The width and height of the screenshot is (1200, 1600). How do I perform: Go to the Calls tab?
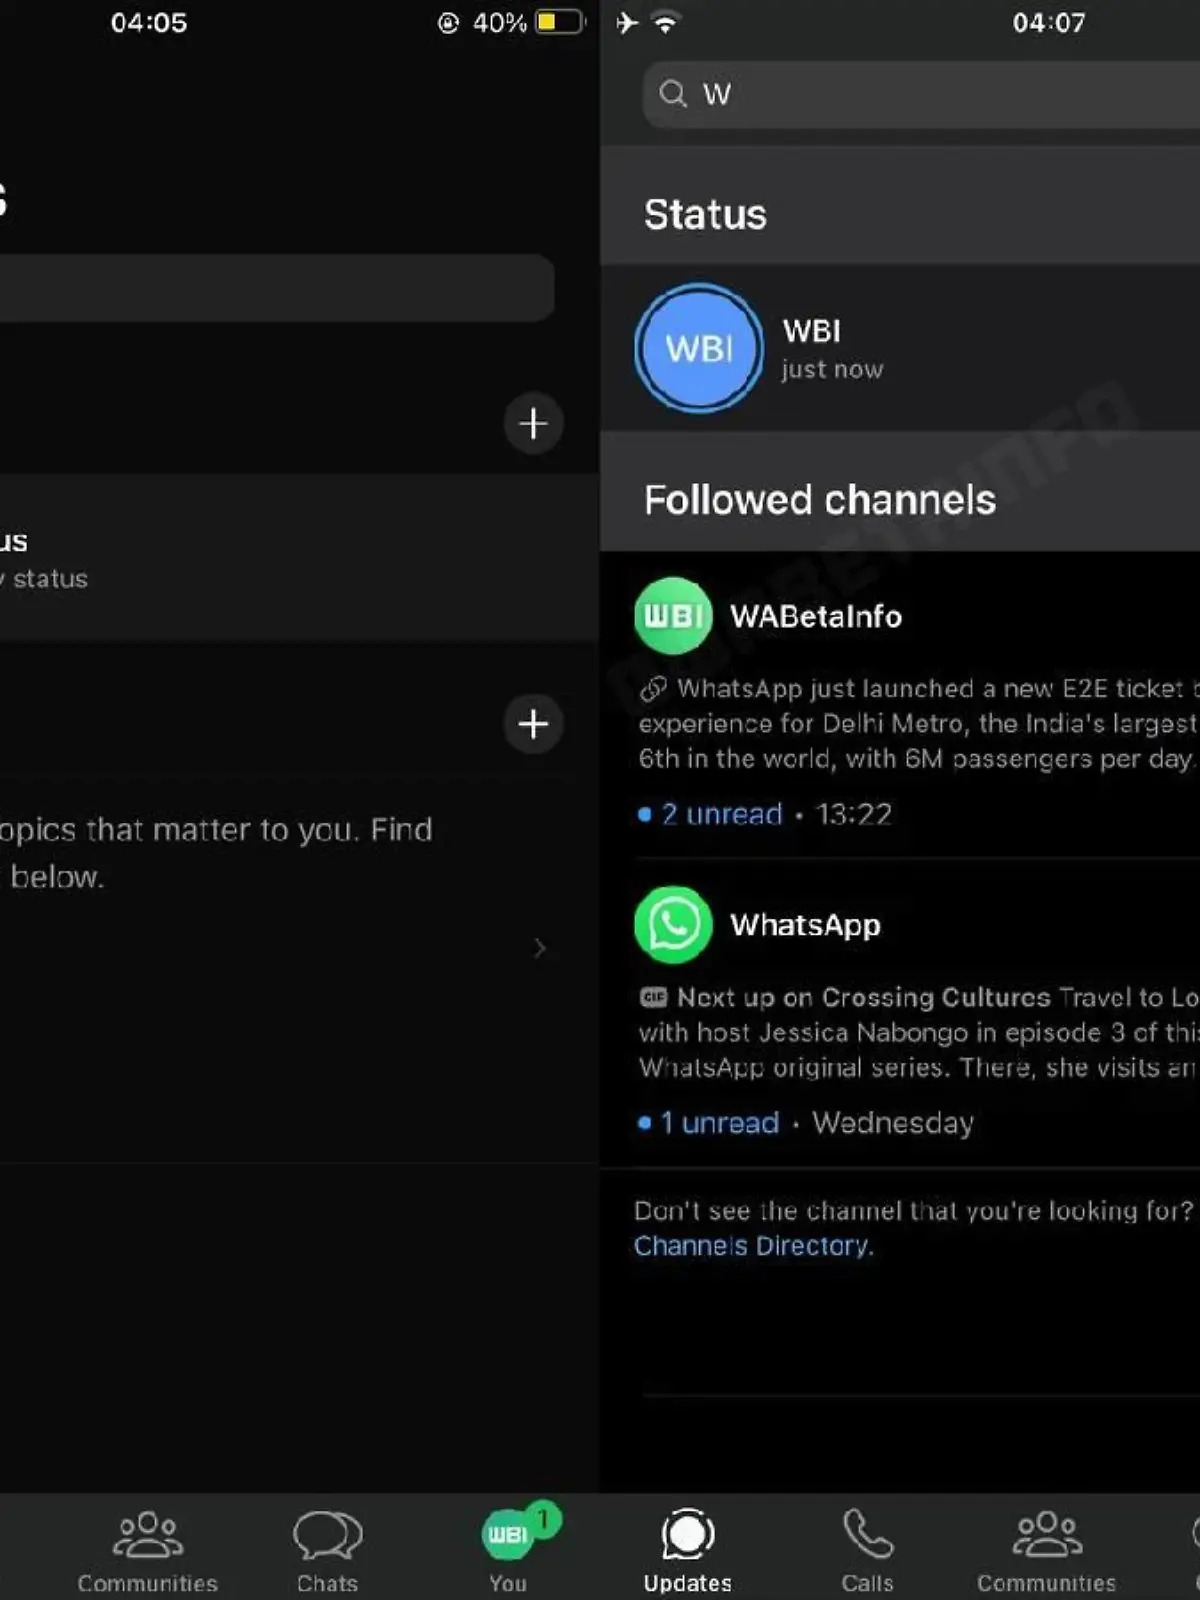(x=867, y=1551)
